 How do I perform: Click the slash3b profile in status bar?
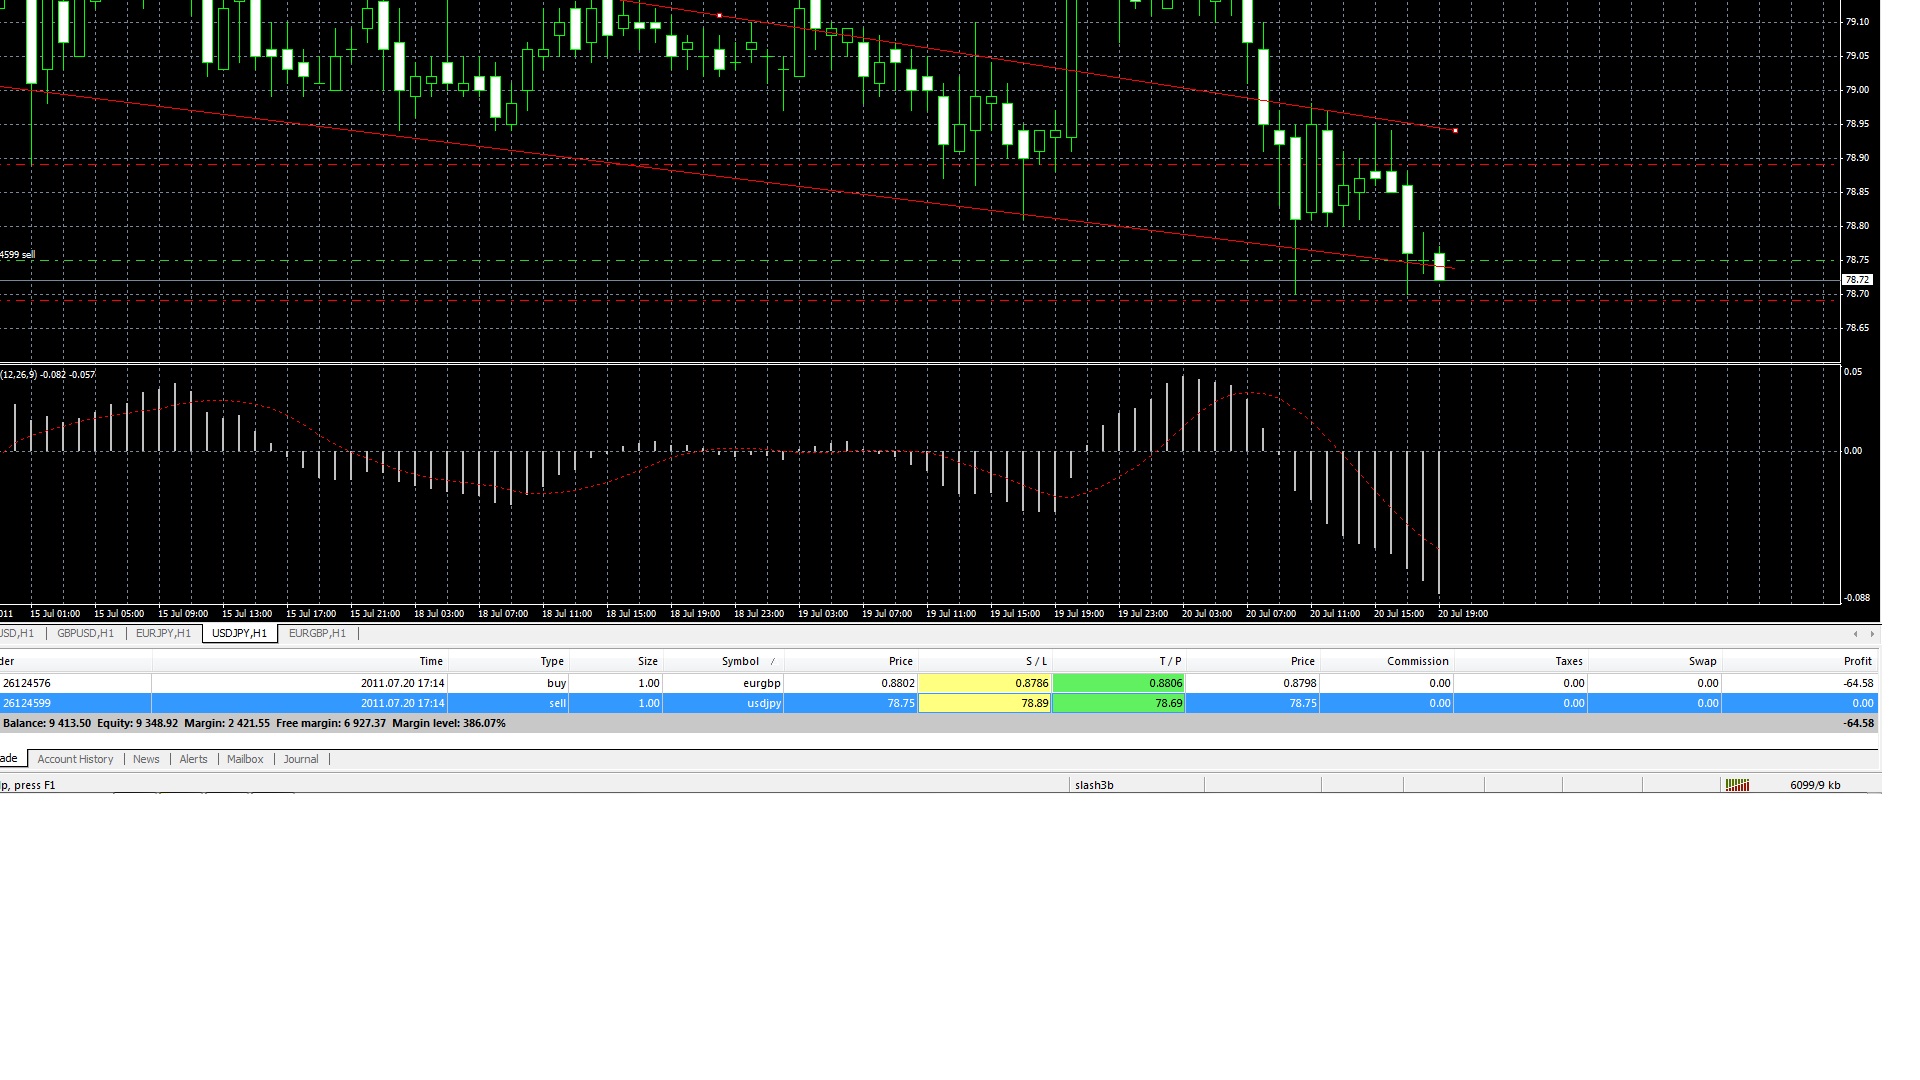pos(1094,785)
